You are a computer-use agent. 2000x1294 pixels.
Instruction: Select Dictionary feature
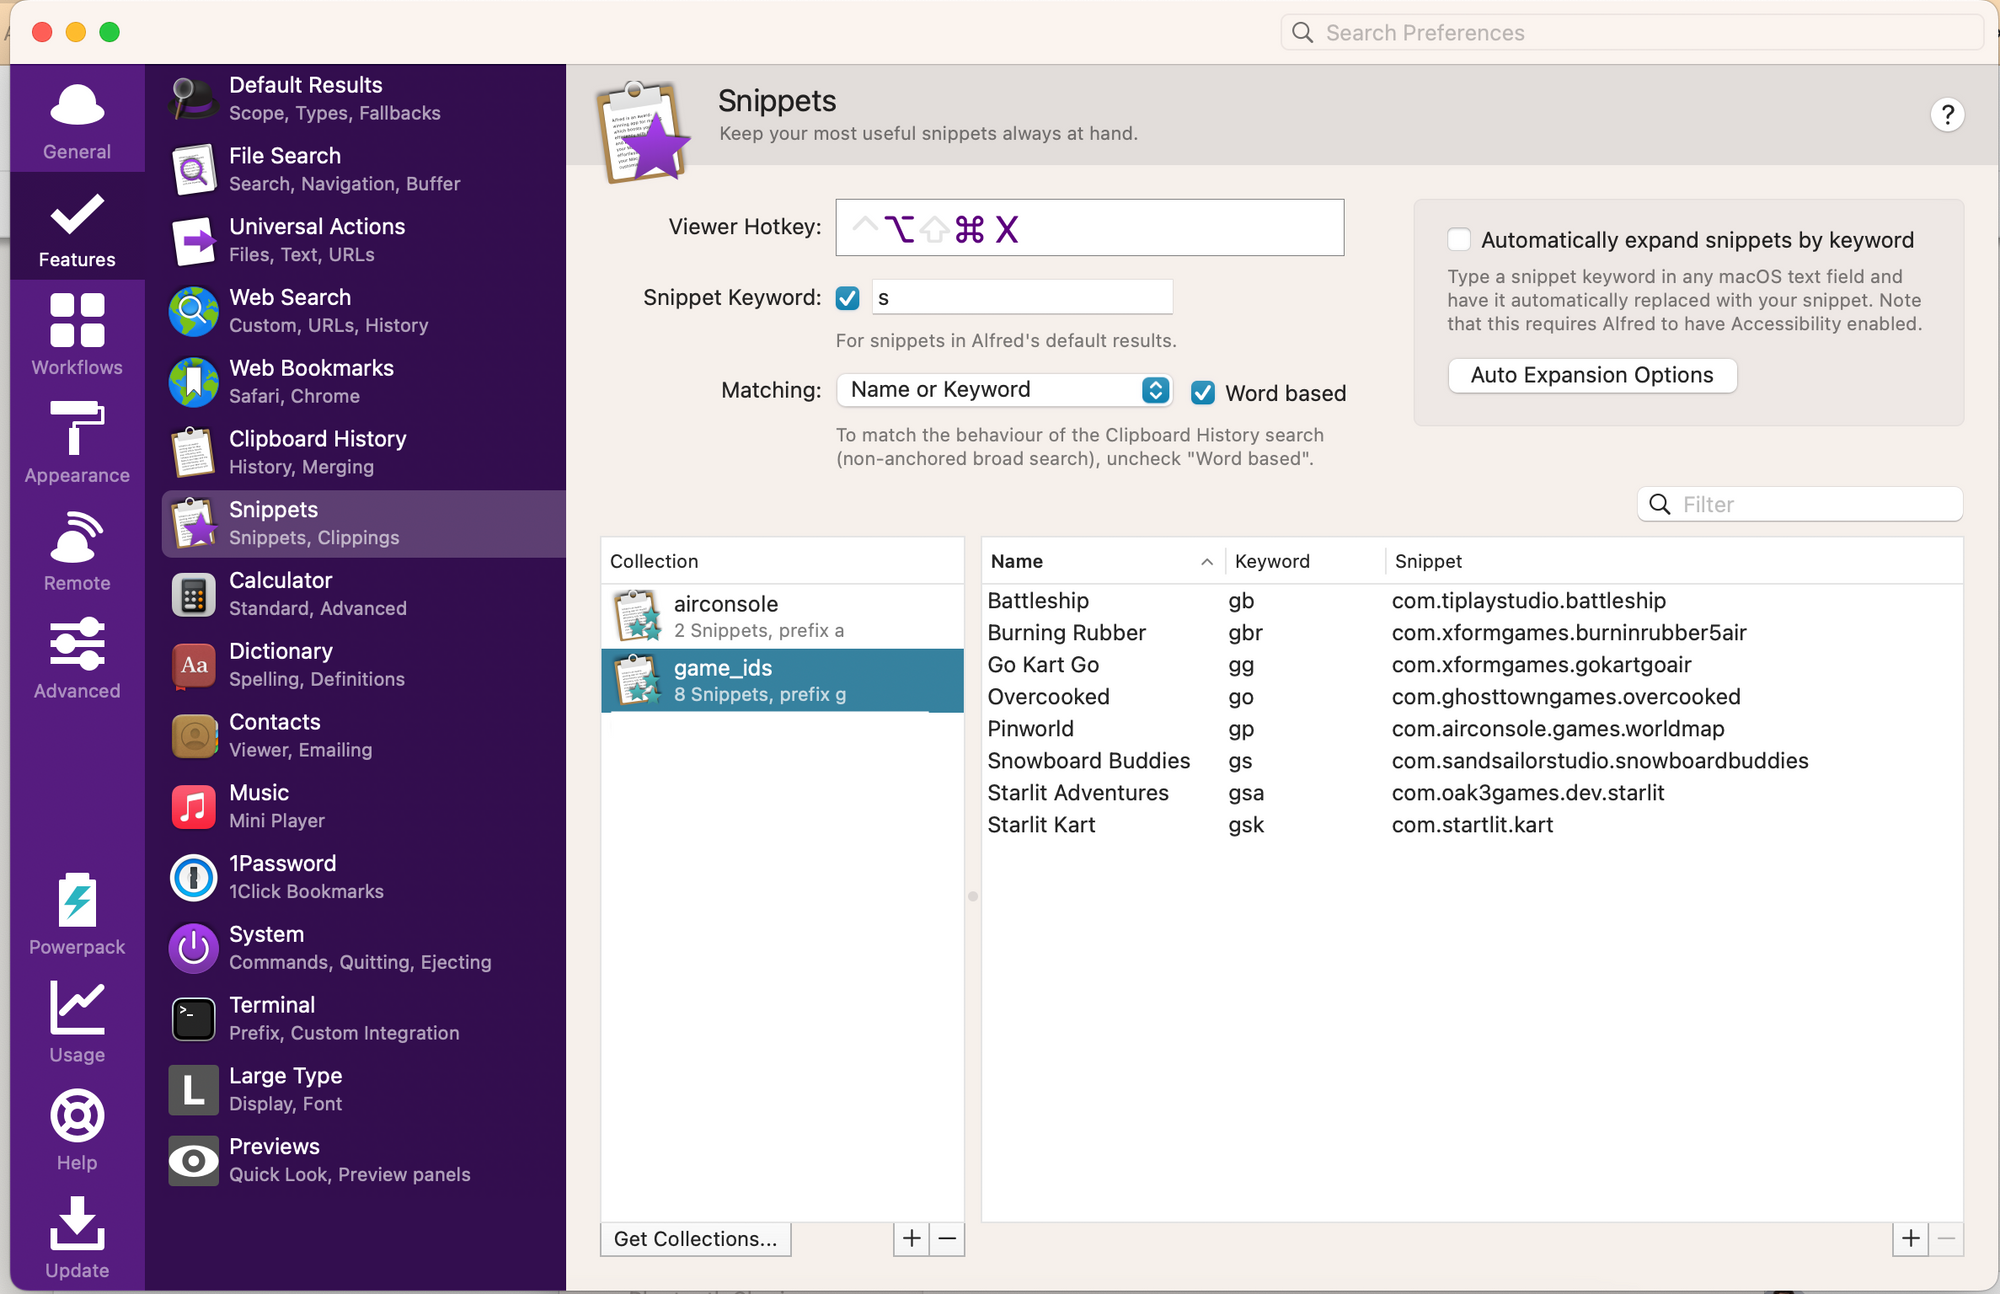coord(364,665)
